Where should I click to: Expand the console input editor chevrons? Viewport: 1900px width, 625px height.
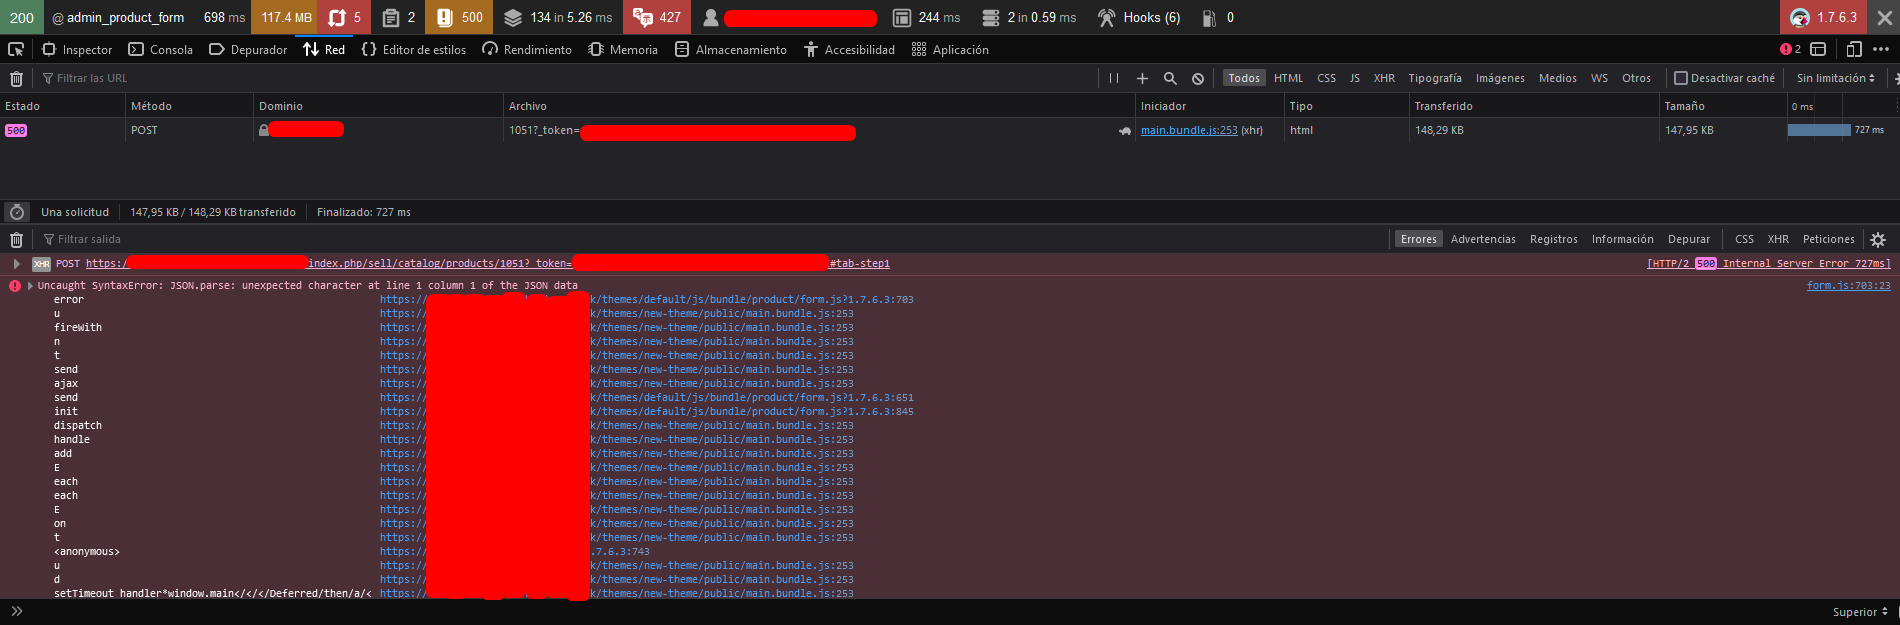16,611
